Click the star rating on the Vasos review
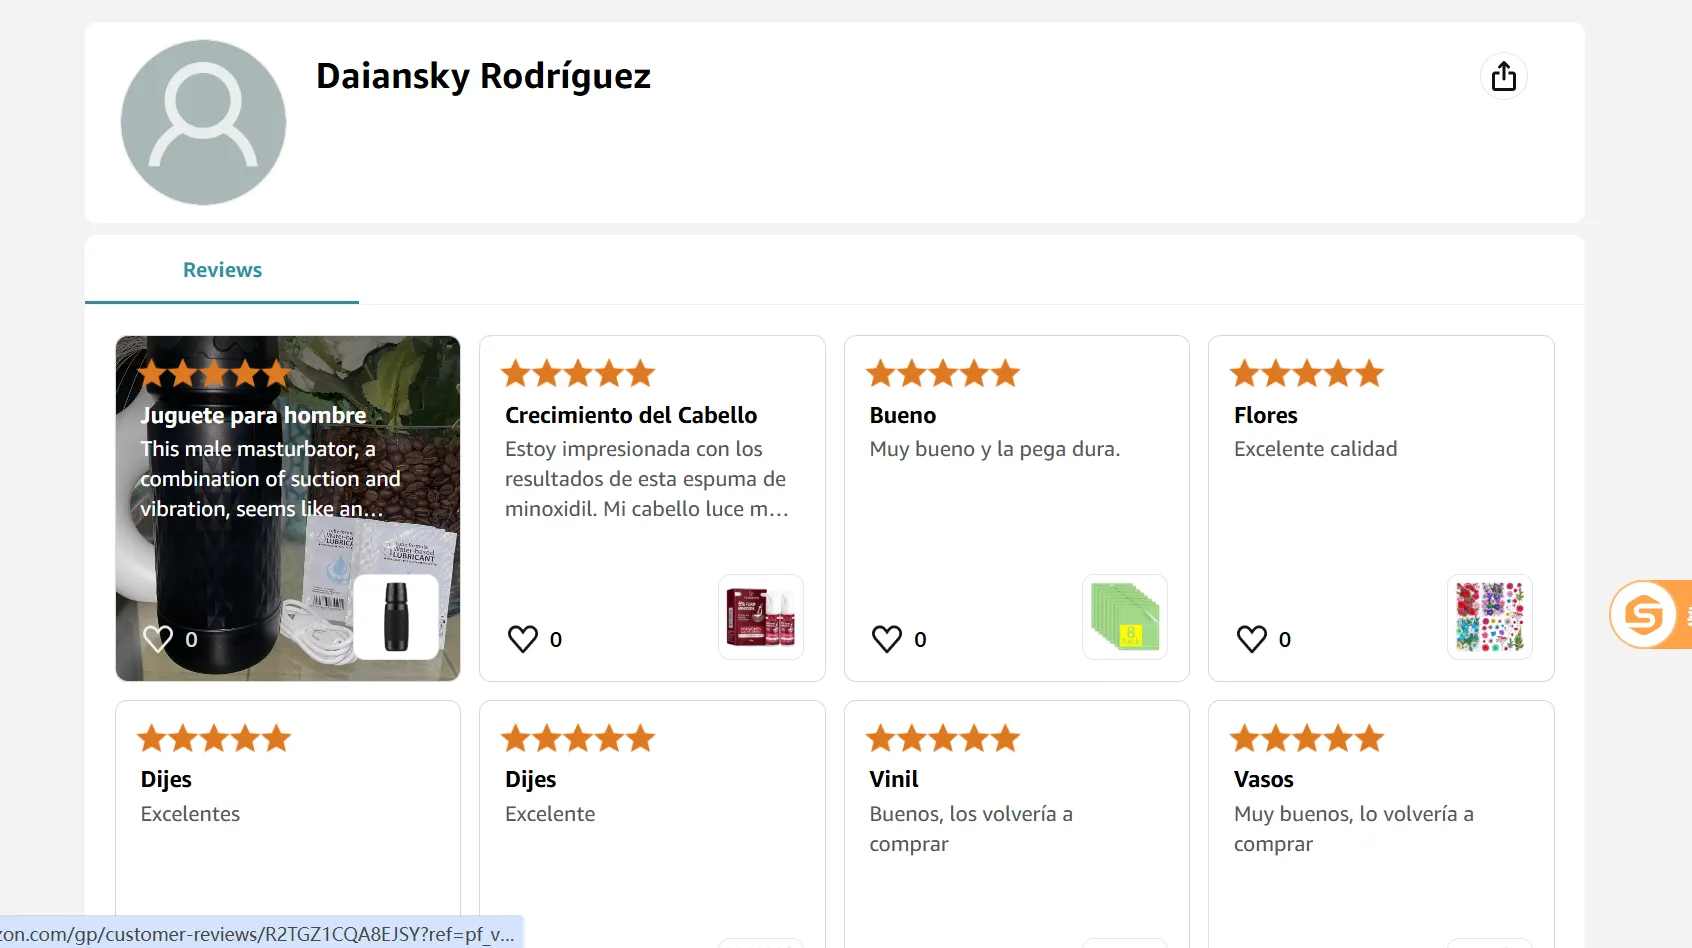Image resolution: width=1692 pixels, height=948 pixels. [x=1306, y=737]
